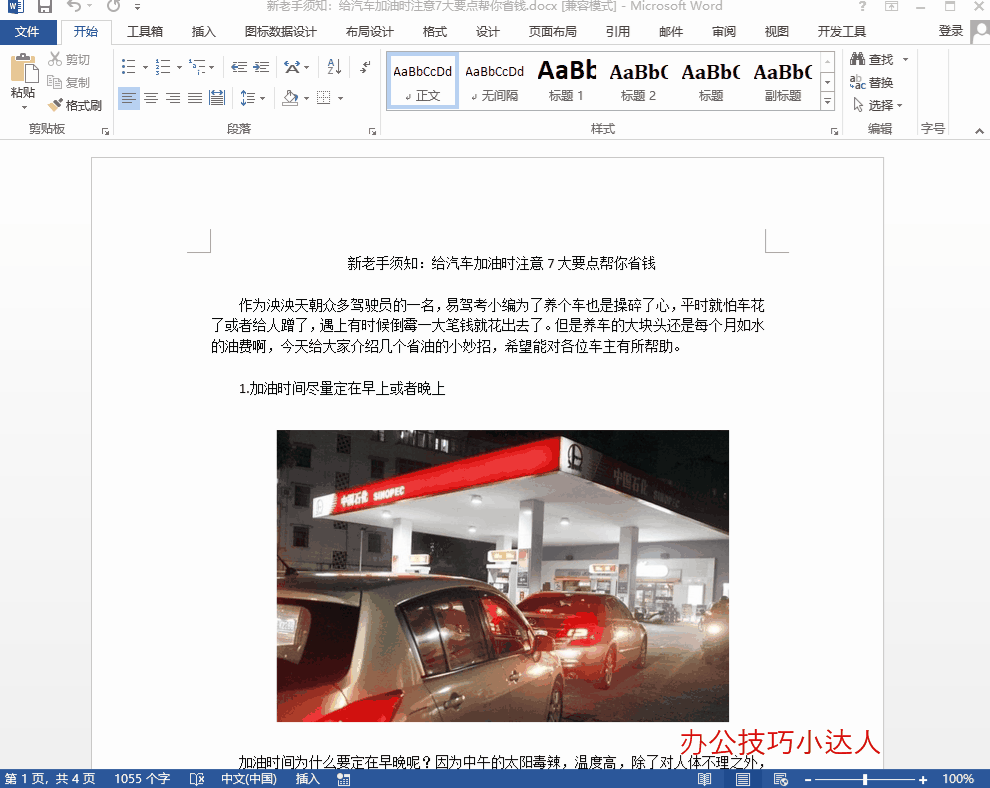Screen dimensions: 990x788
Task: Save document with floppy disk icon
Action: (45, 7)
